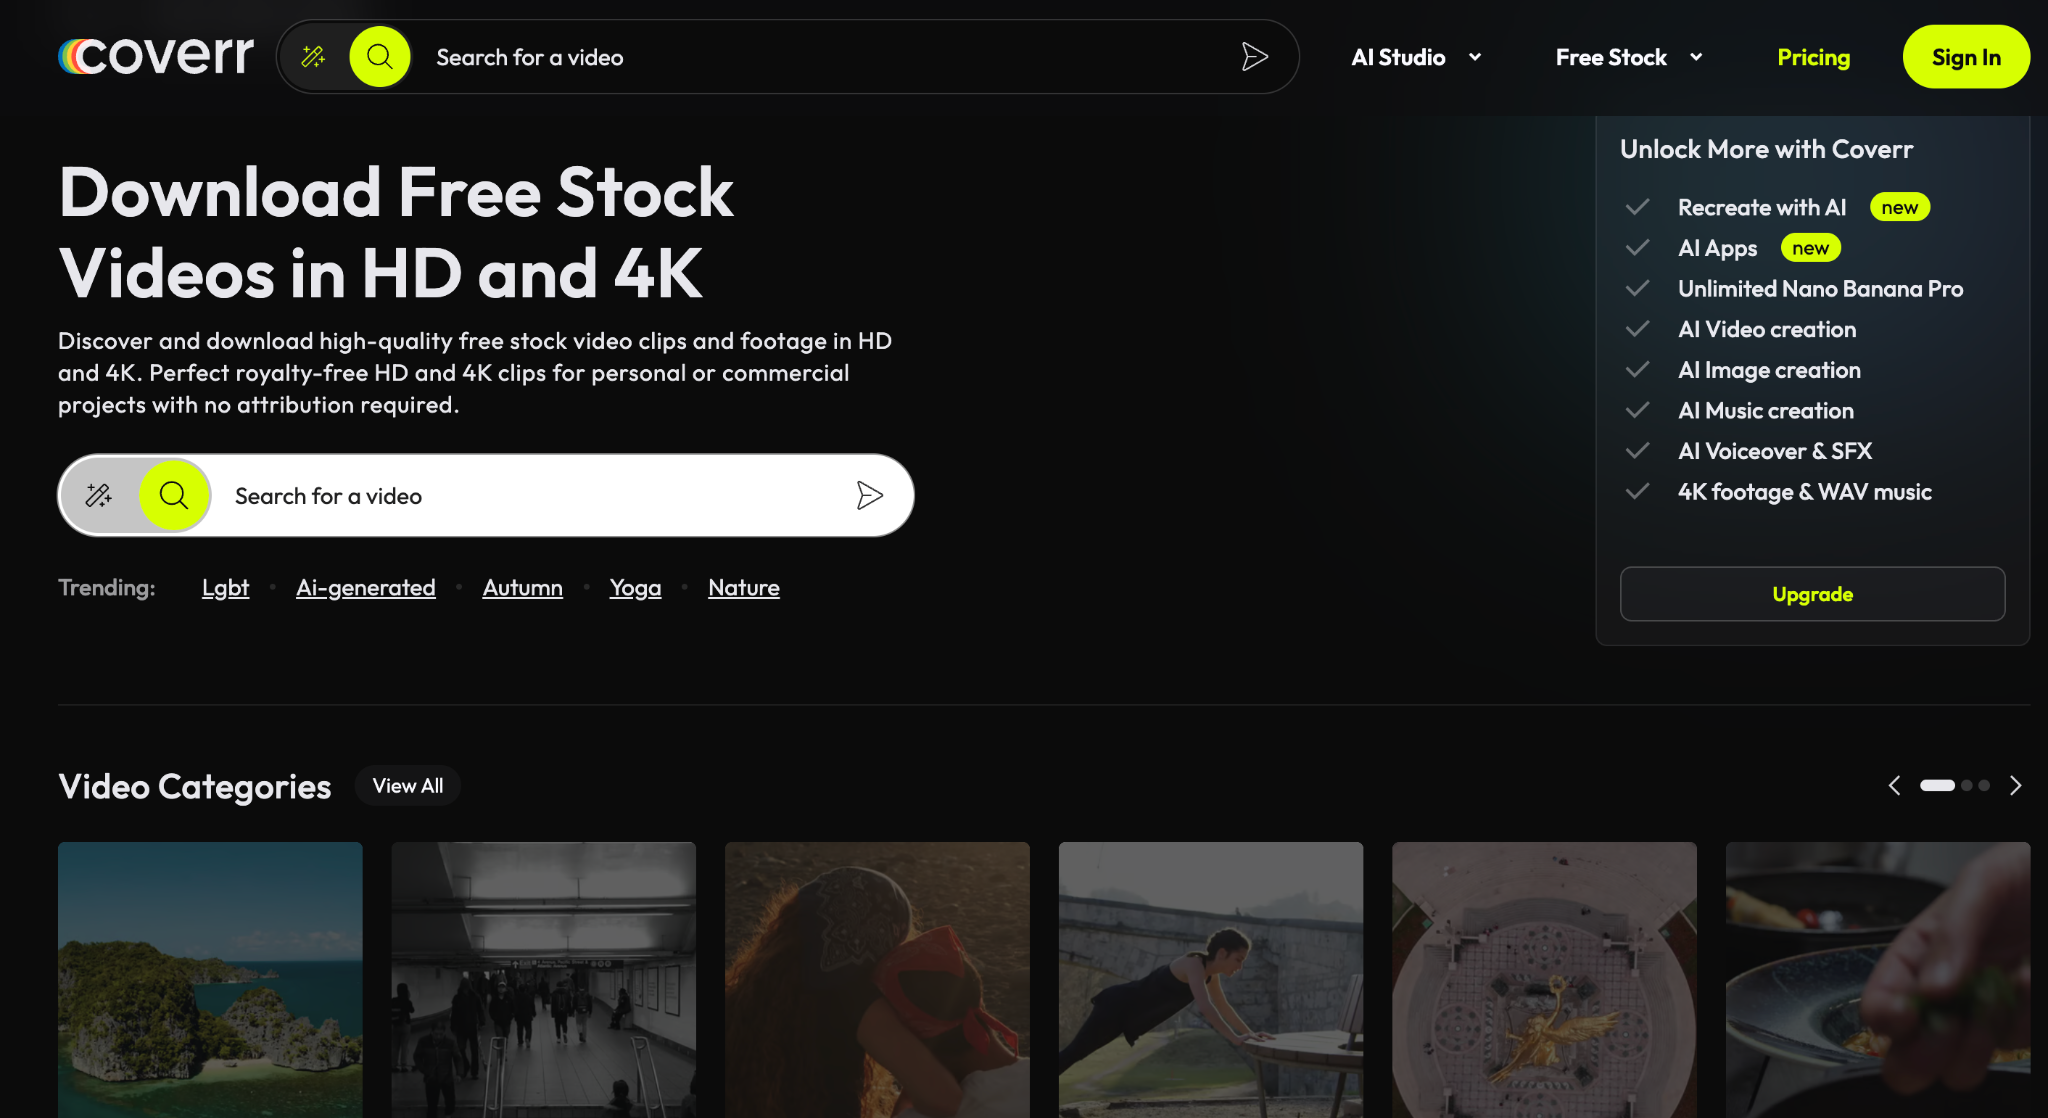Expand the Free Stock dropdown menu

pyautogui.click(x=1628, y=57)
